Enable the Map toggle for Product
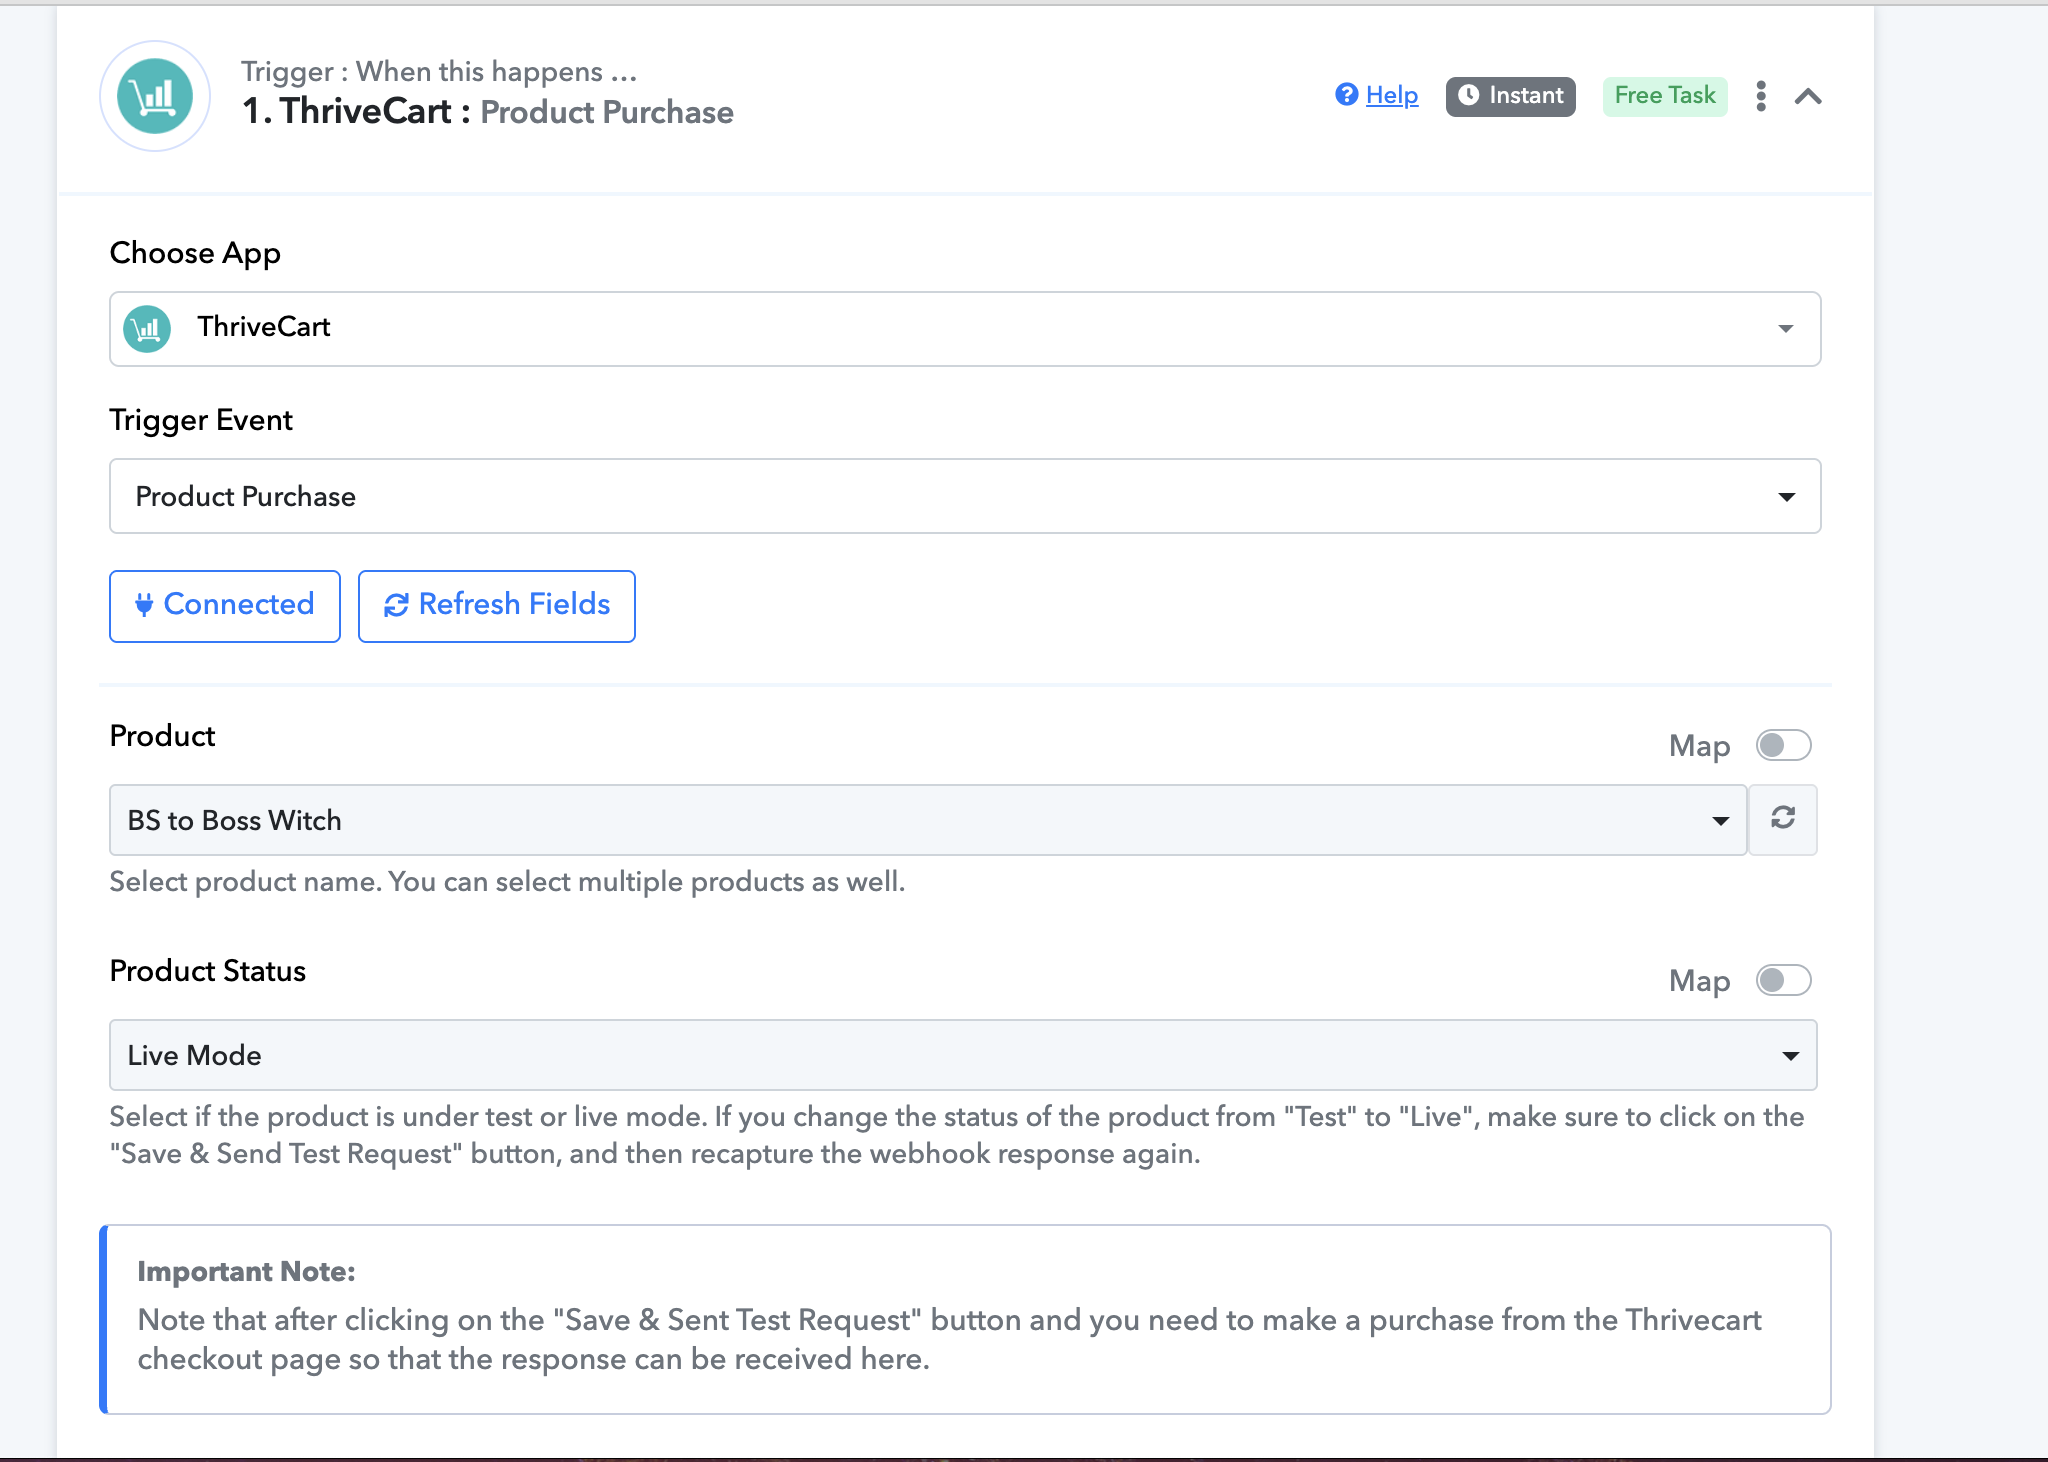 1783,745
